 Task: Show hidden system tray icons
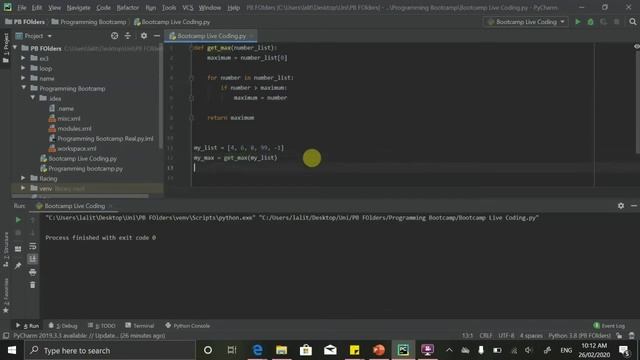[449, 350]
